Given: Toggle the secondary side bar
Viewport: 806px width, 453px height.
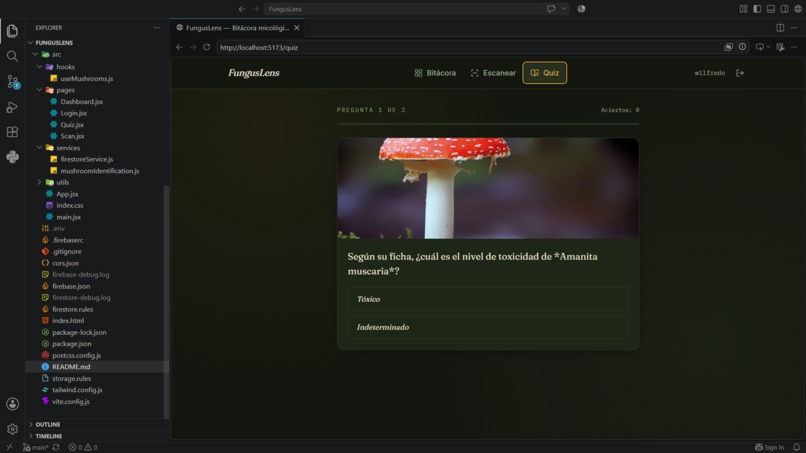Looking at the screenshot, I should pos(784,9).
